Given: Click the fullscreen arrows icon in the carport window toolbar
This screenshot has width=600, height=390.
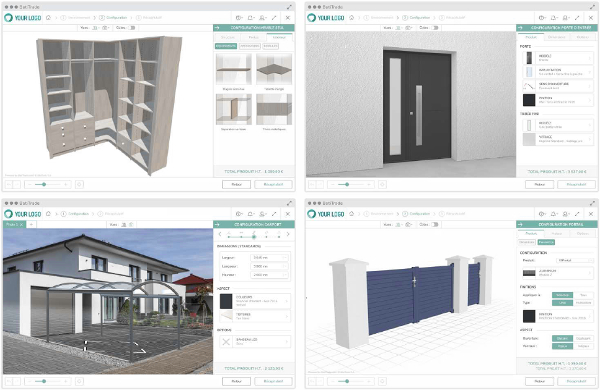Looking at the screenshot, I should point(274,214).
